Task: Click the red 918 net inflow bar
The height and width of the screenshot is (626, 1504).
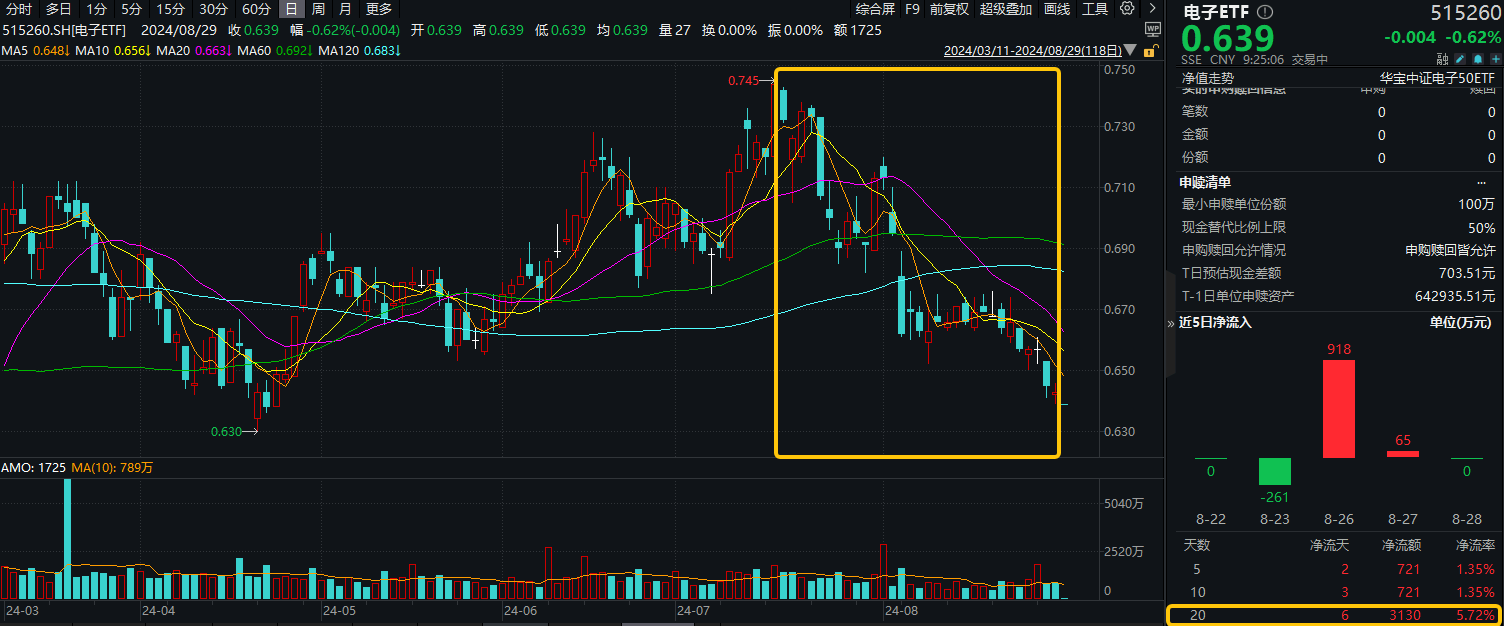Action: tap(1339, 408)
